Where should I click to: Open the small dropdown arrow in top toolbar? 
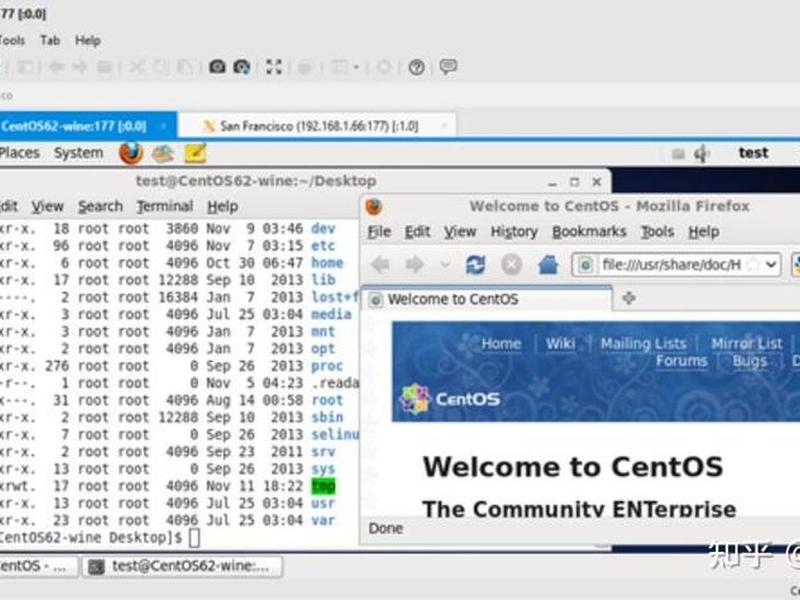(356, 67)
